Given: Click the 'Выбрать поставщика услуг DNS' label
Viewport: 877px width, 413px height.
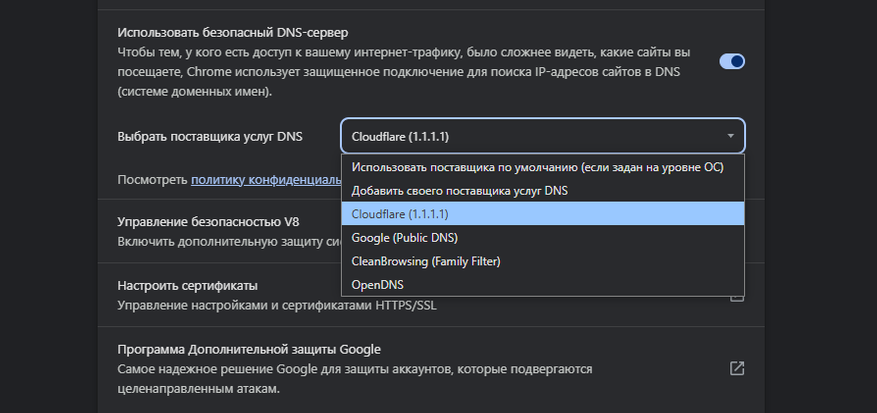Looking at the screenshot, I should click(x=210, y=136).
